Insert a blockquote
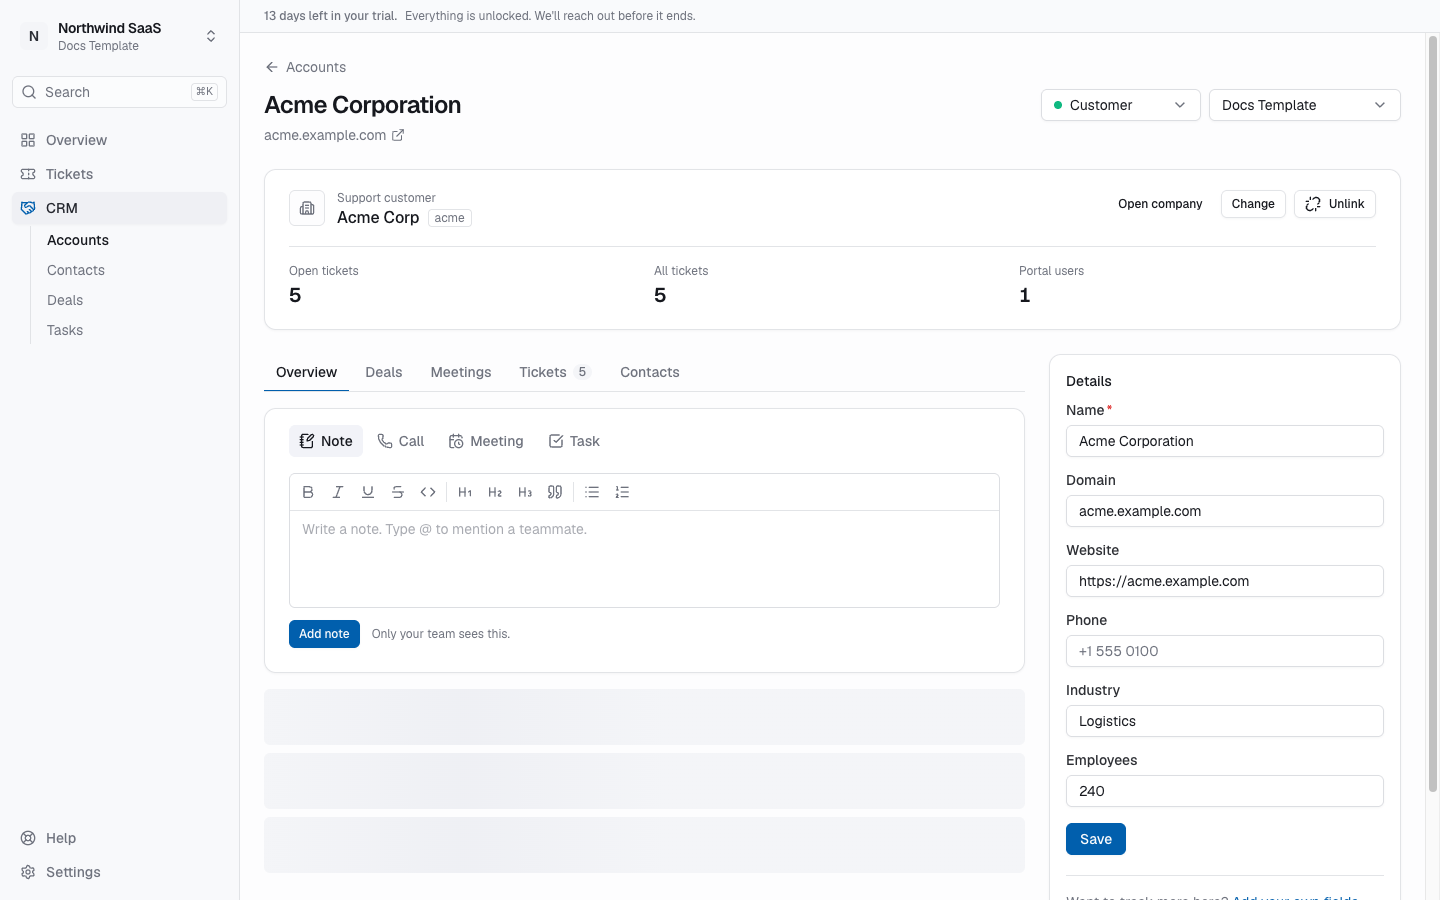The image size is (1440, 900). (555, 492)
